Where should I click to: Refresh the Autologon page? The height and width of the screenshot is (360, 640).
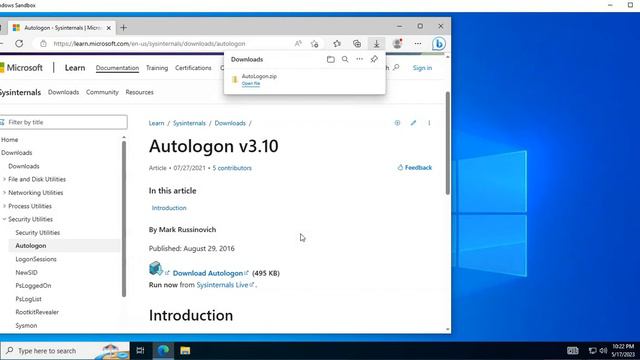(19, 44)
